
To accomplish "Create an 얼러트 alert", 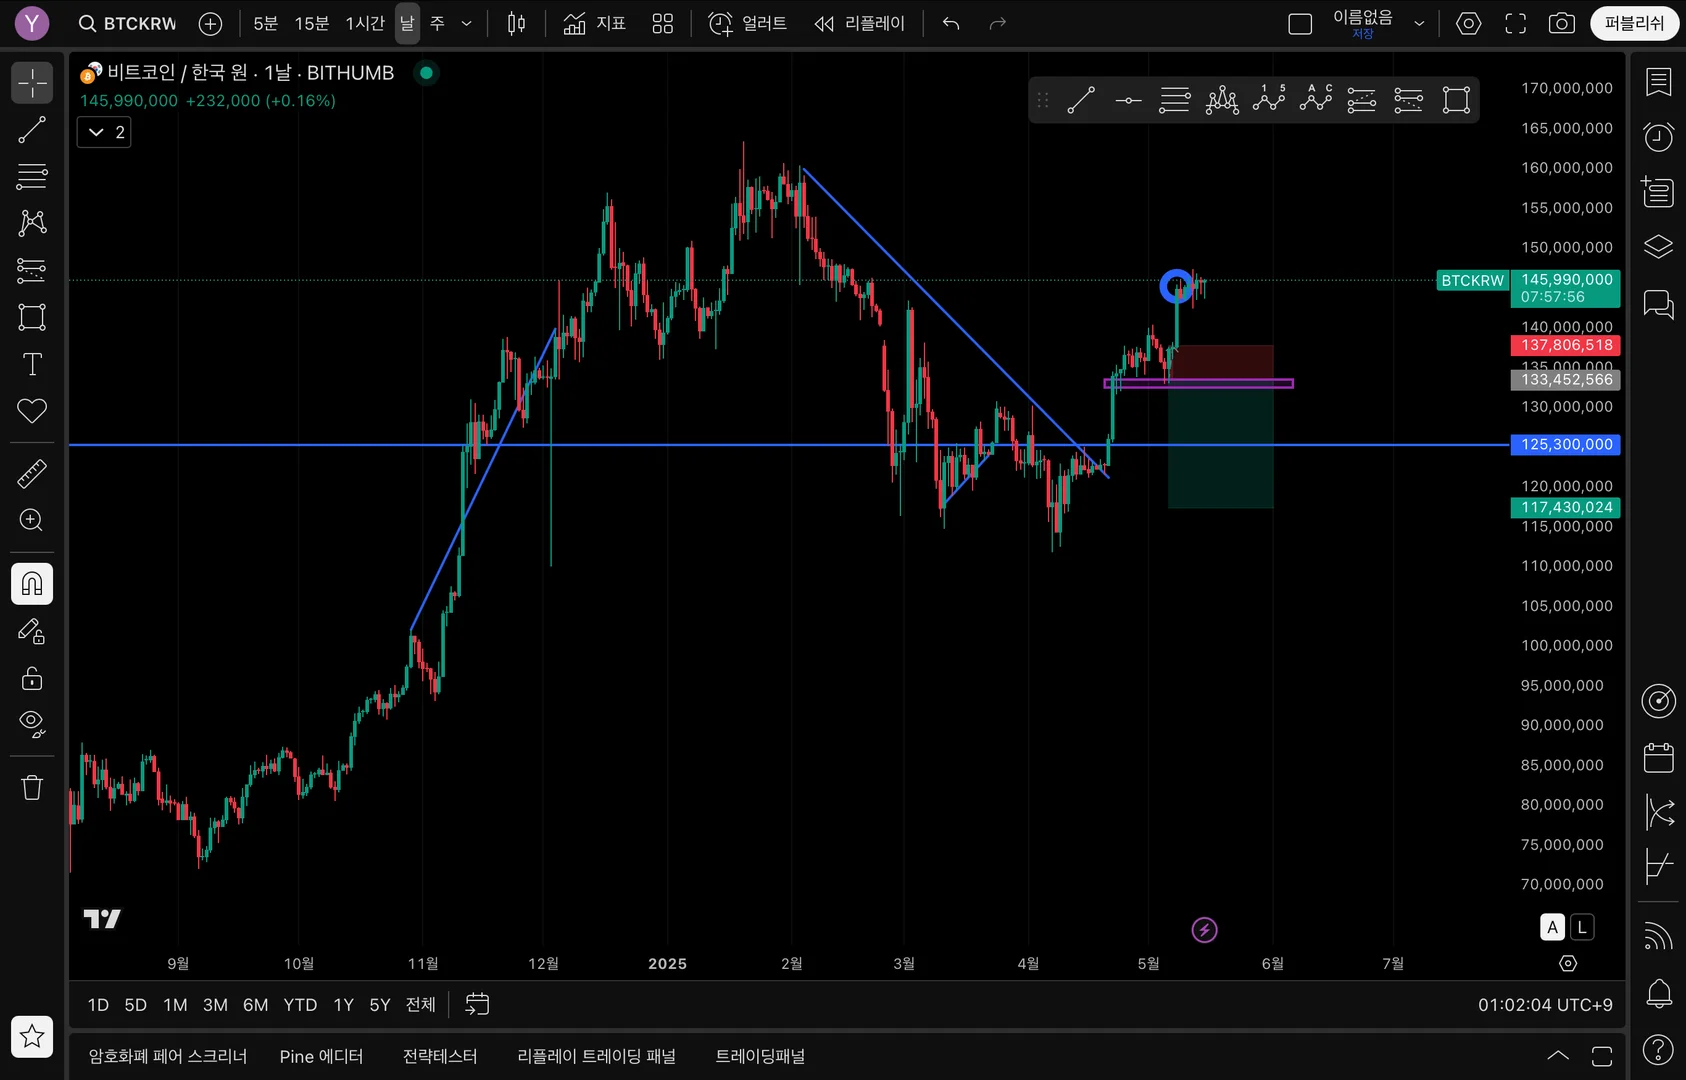I will click(747, 23).
